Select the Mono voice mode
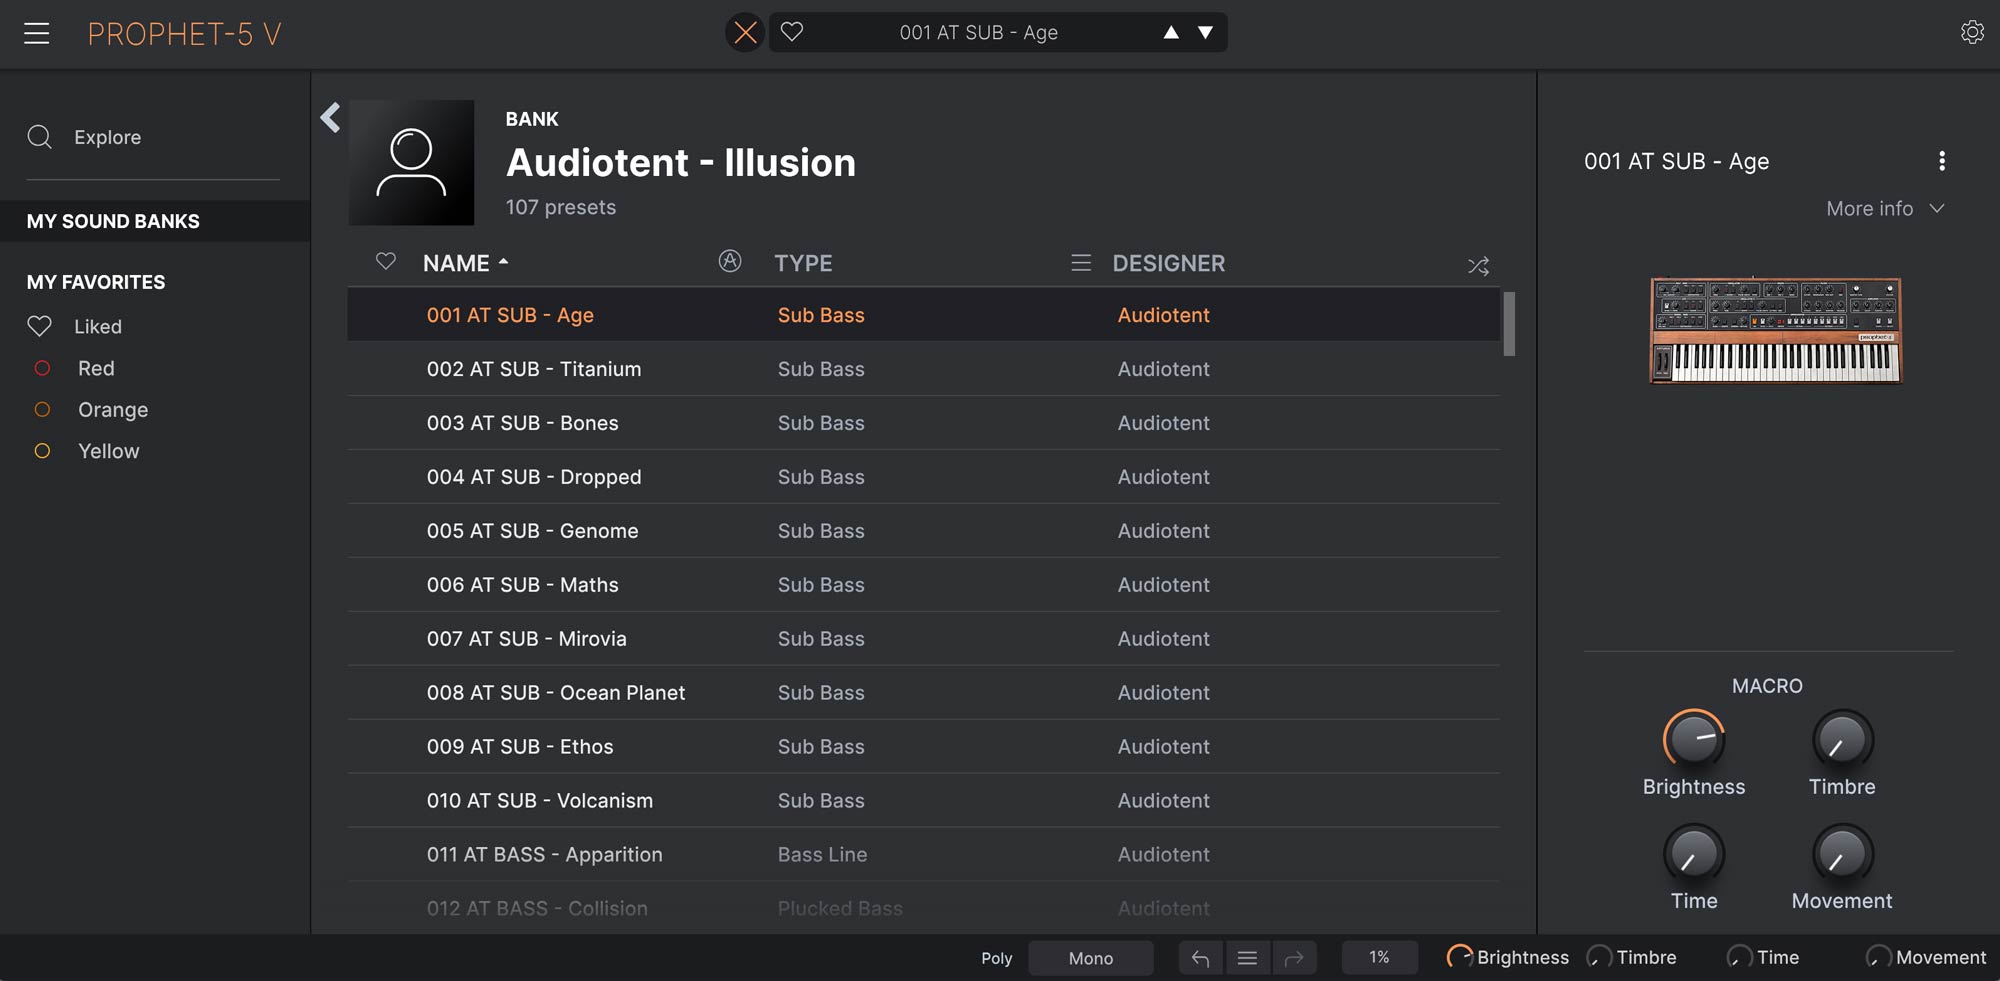2000x981 pixels. [x=1090, y=958]
